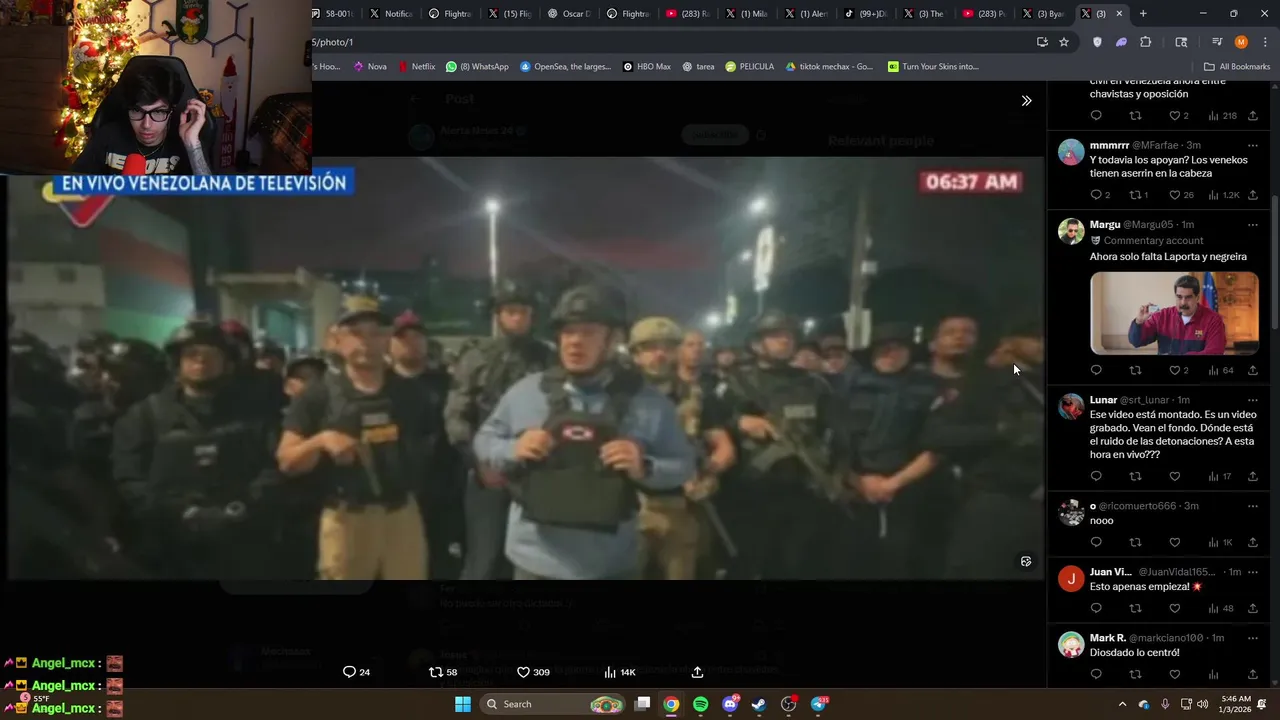1280x720 pixels.
Task: Switch to the Oscar D tab
Action: pos(569,13)
